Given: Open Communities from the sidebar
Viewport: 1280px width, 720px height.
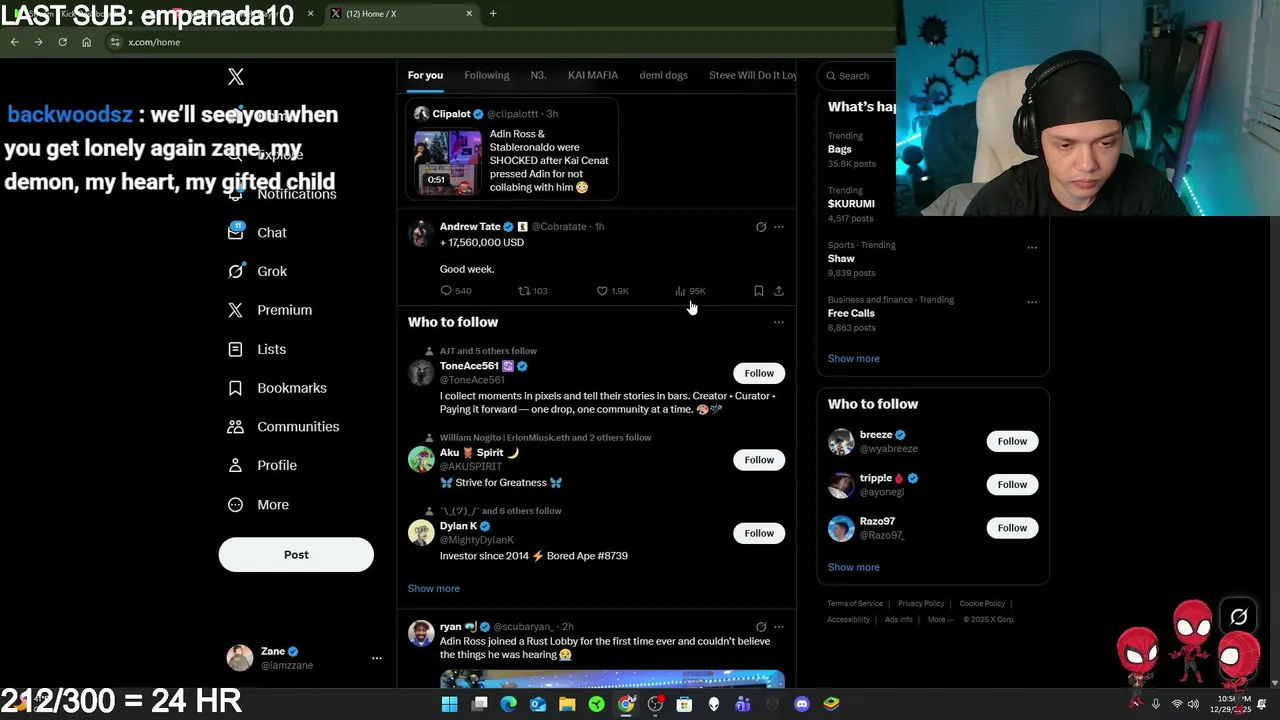Looking at the screenshot, I should [x=283, y=427].
